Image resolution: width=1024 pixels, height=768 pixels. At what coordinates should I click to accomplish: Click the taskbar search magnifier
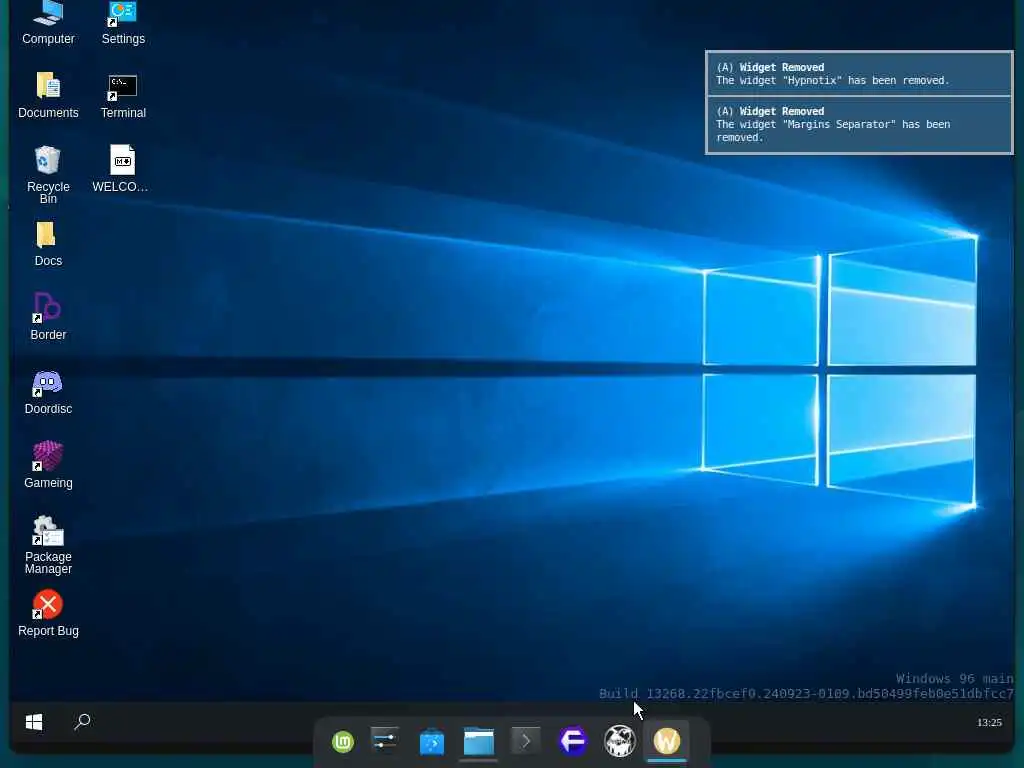82,722
